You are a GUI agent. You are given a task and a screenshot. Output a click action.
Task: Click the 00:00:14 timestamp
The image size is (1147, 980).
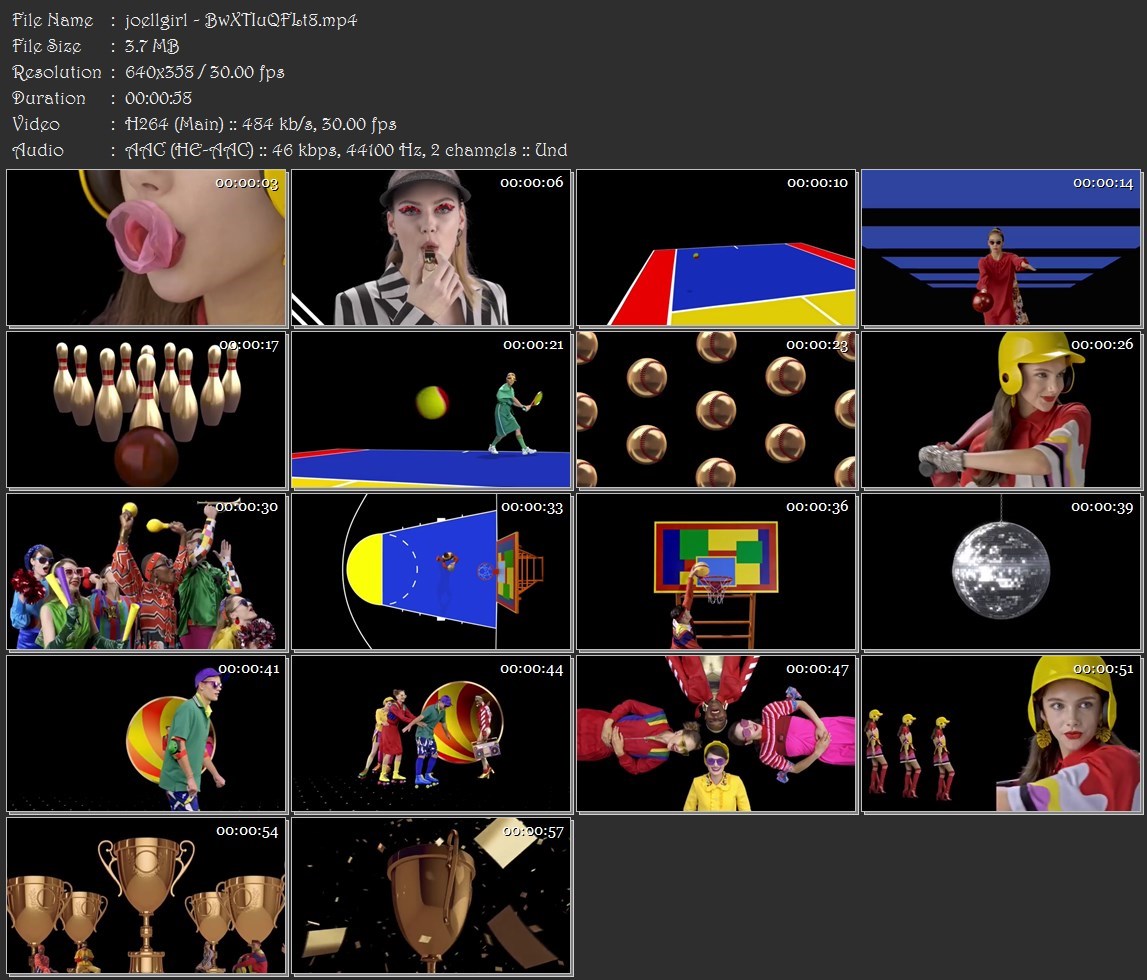[x=1102, y=183]
